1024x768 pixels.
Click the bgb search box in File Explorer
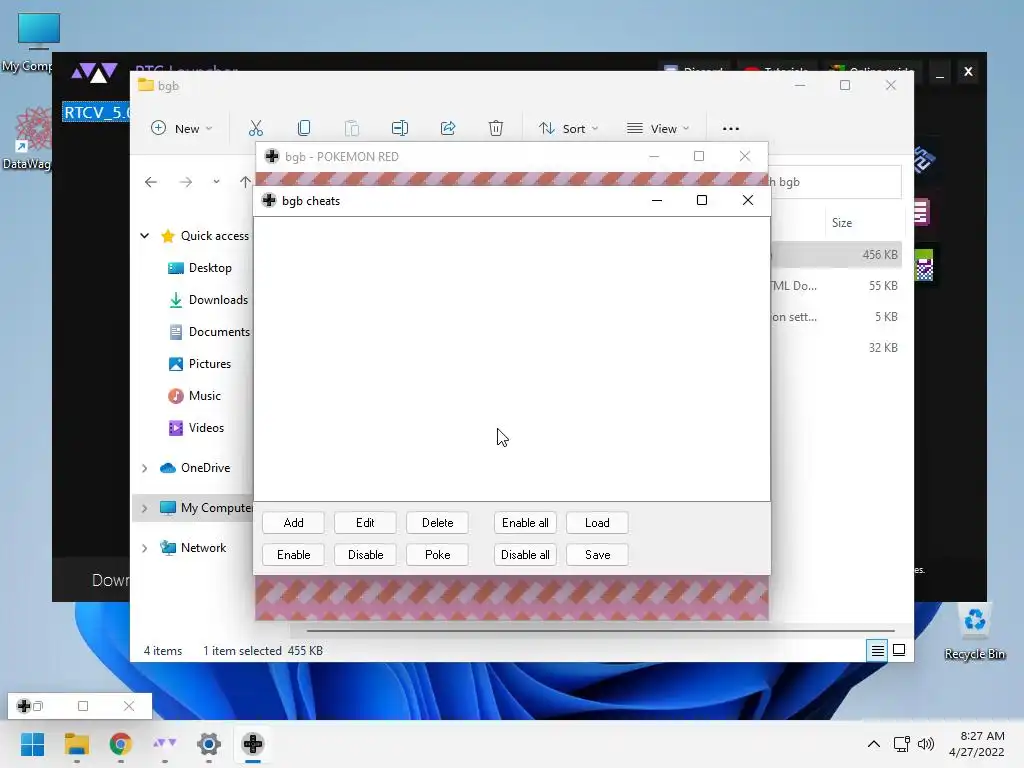point(835,182)
